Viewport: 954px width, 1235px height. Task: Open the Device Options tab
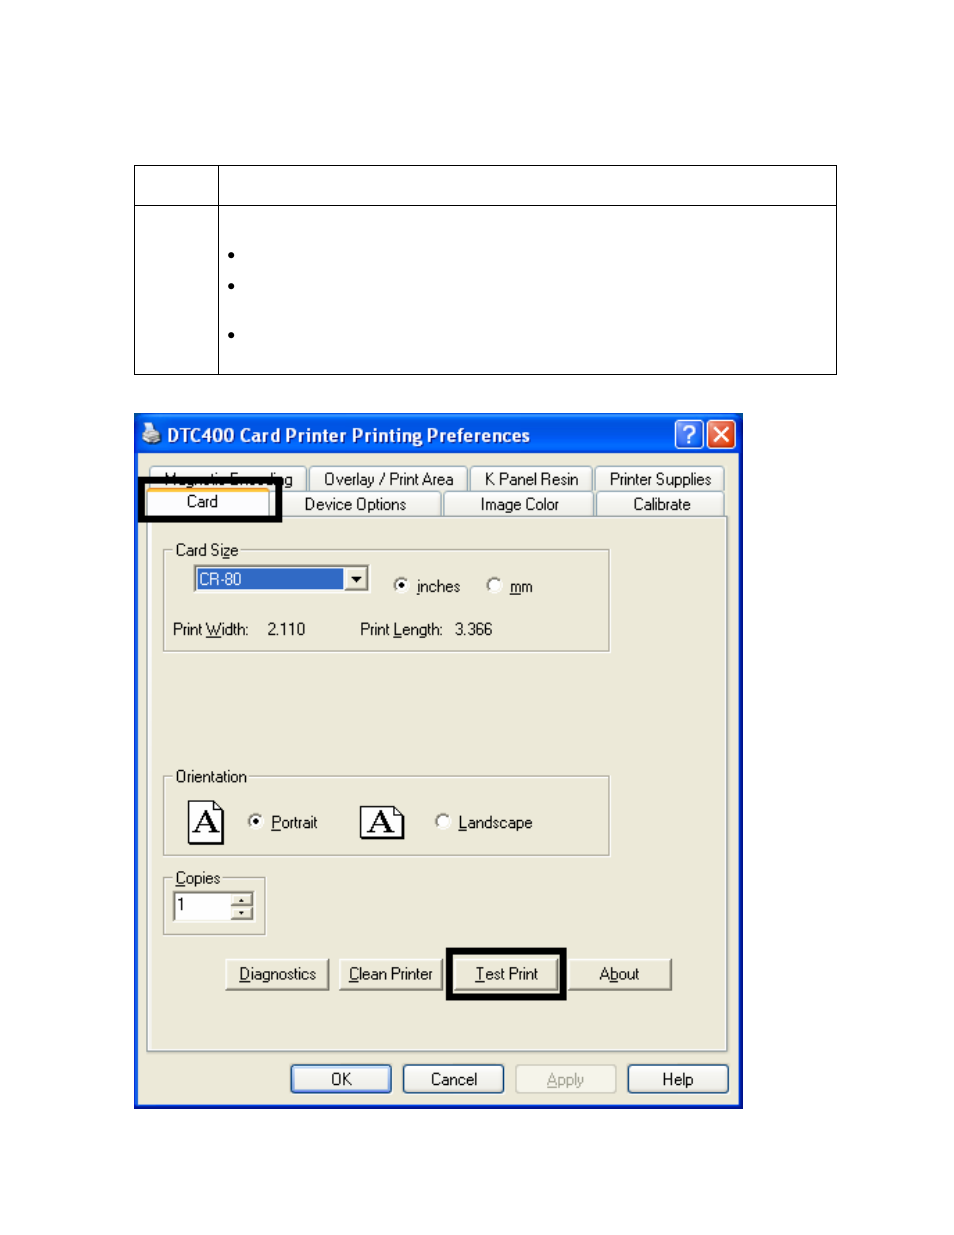(x=355, y=504)
